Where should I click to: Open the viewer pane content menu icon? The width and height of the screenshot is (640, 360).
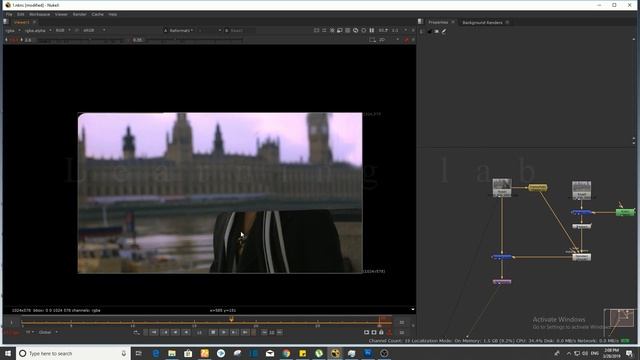(x=6, y=22)
